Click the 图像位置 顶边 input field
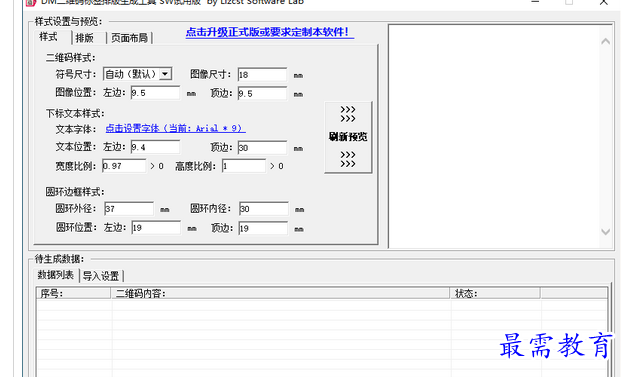The width and height of the screenshot is (621, 377). [262, 93]
